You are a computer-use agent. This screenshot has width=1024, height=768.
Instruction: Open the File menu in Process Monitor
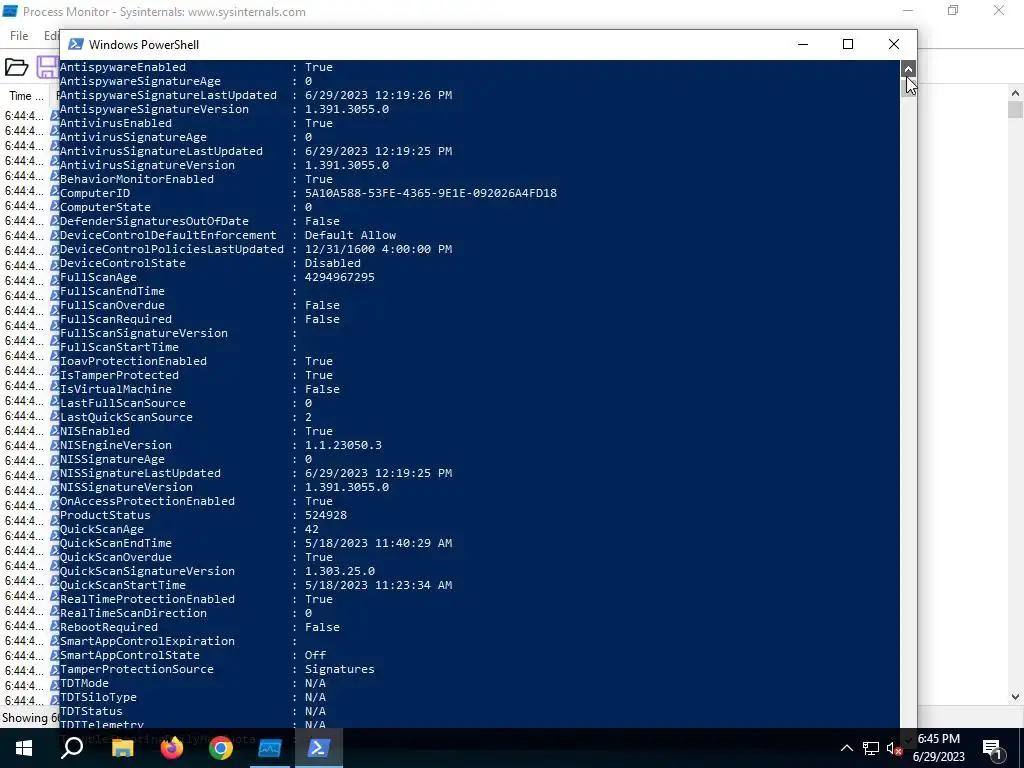pos(19,36)
